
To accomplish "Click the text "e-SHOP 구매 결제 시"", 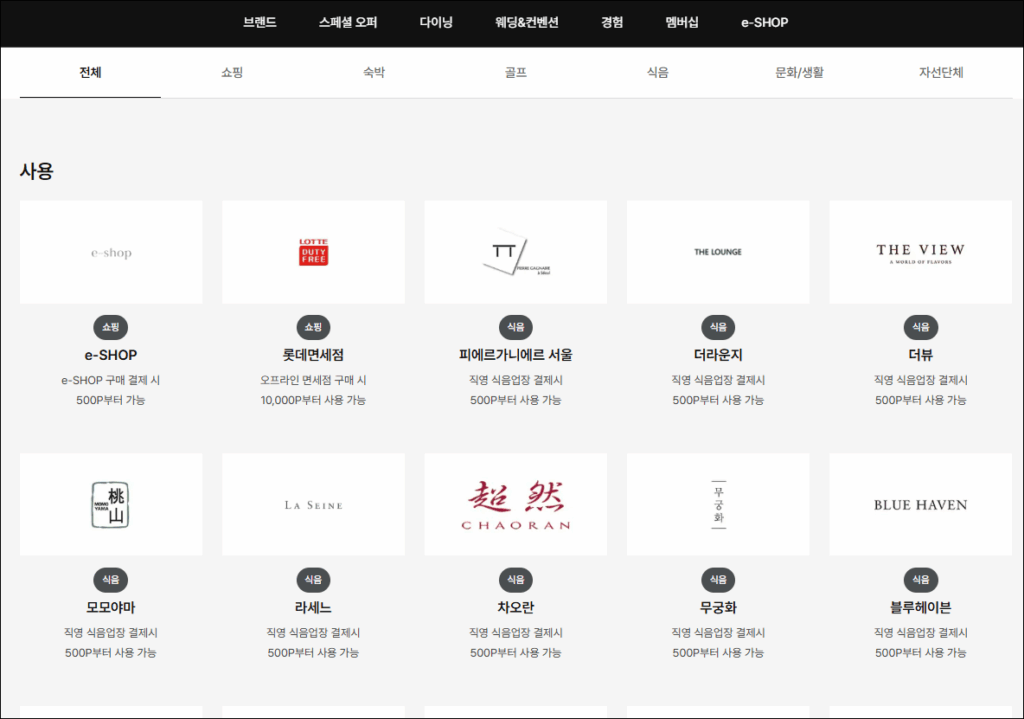I will click(x=111, y=380).
